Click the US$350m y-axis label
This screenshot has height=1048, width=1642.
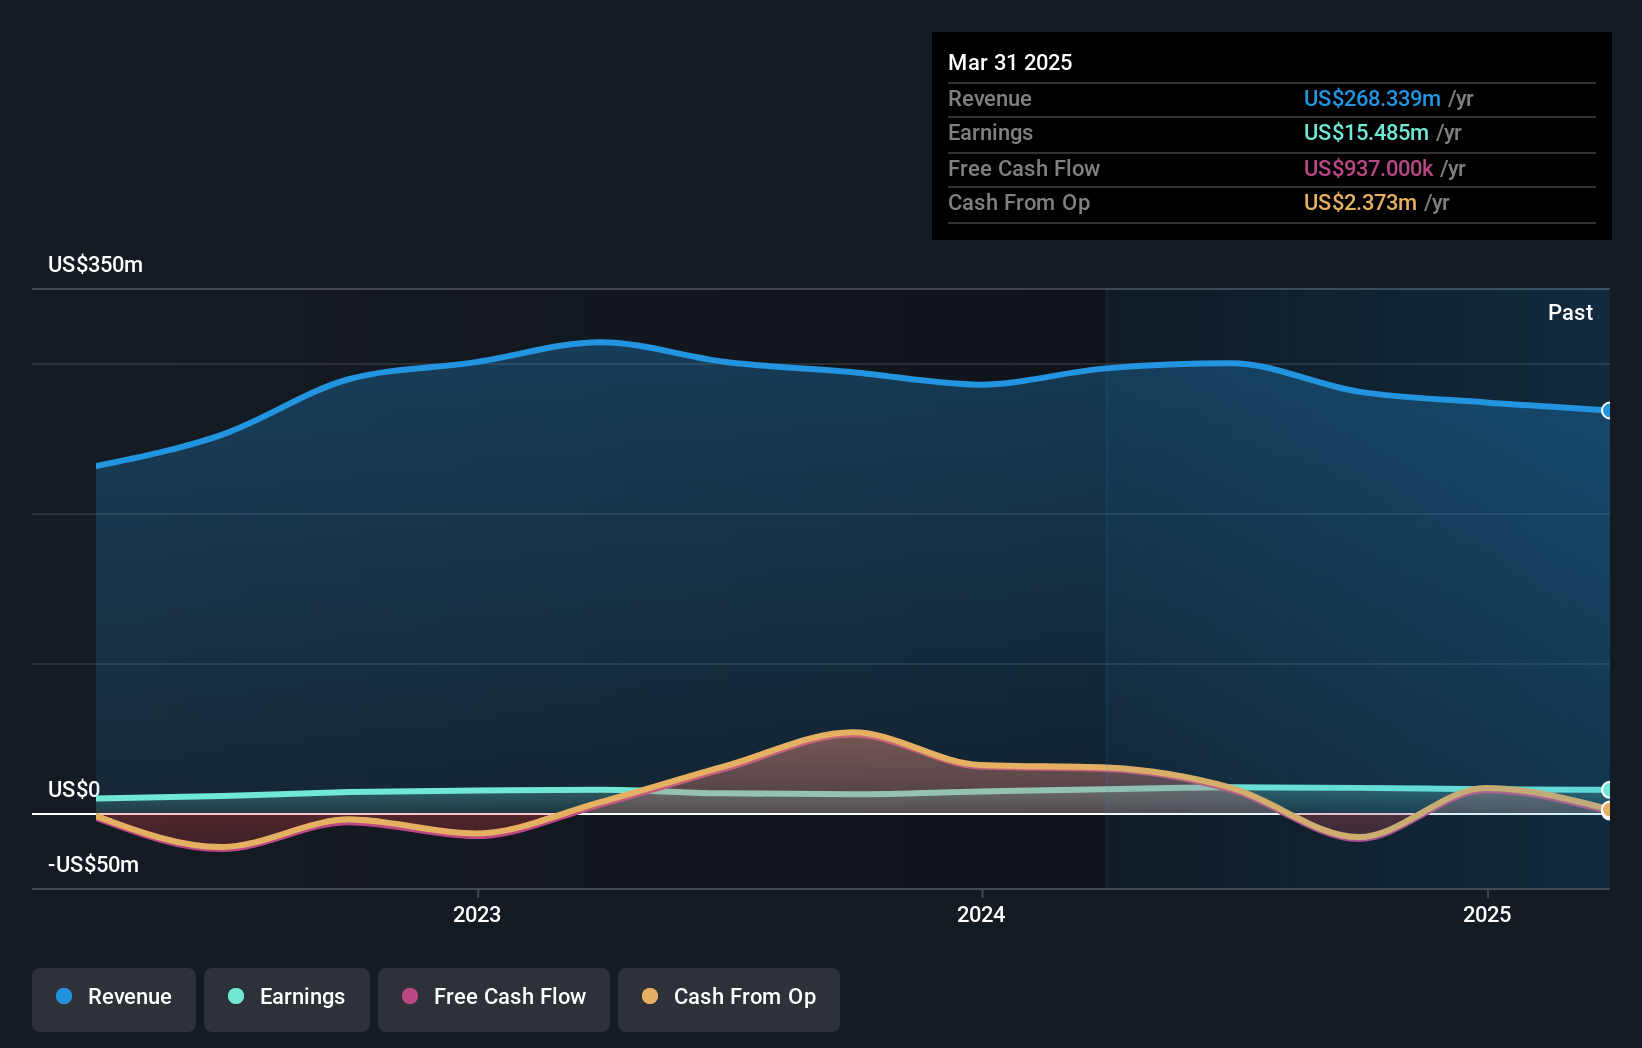(x=96, y=265)
